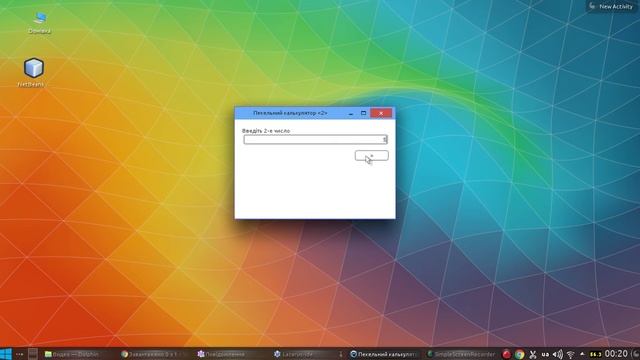Screen dimensions: 640x360
Task: Switch to Пекельний калькулятор taskbar entry
Action: (x=384, y=354)
